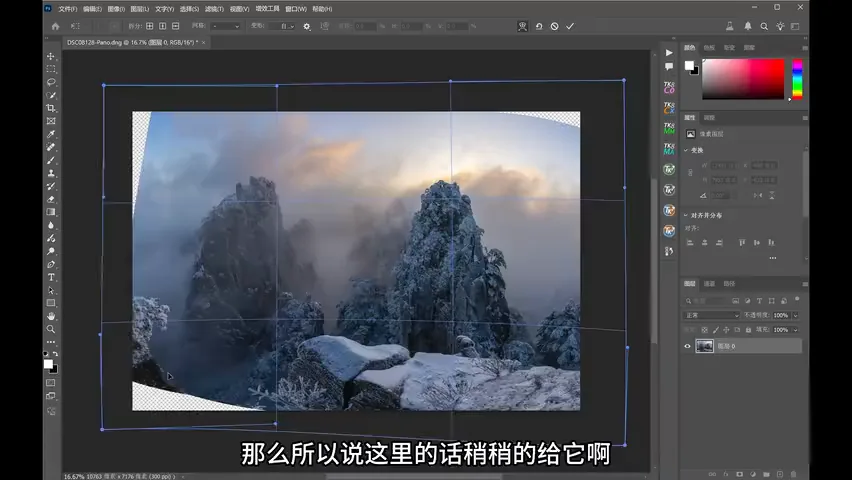The height and width of the screenshot is (480, 852).
Task: Open the 滤镜(T) menu
Action: coord(214,9)
